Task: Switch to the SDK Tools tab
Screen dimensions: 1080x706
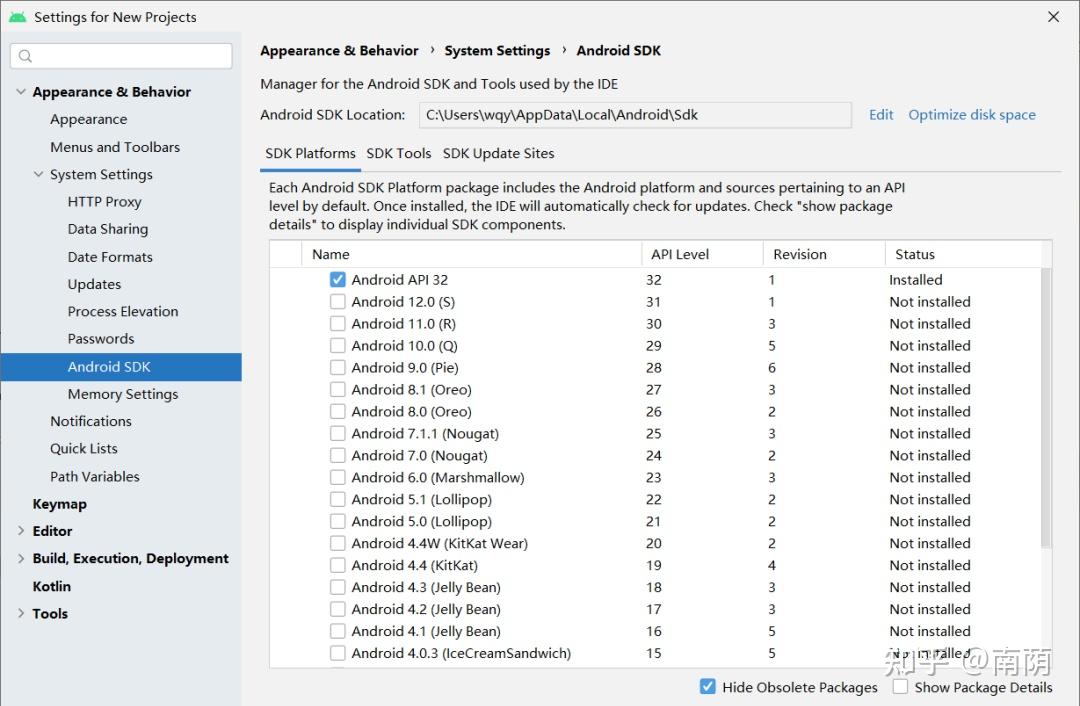Action: pos(399,154)
